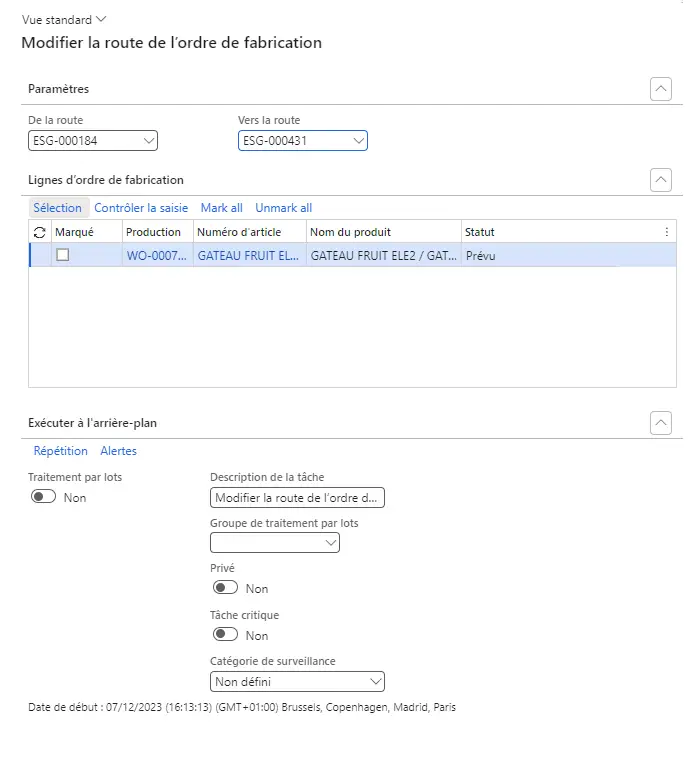Select the Prévu status cell

(569, 256)
